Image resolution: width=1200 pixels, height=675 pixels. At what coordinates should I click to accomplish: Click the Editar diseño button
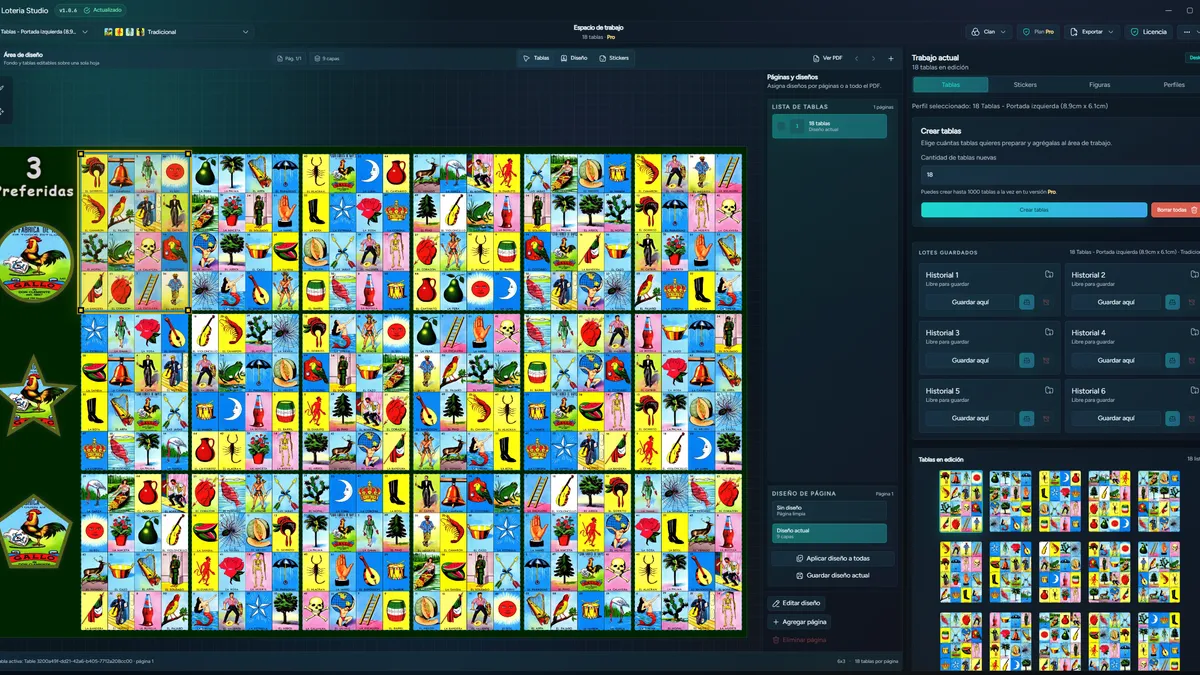[797, 603]
